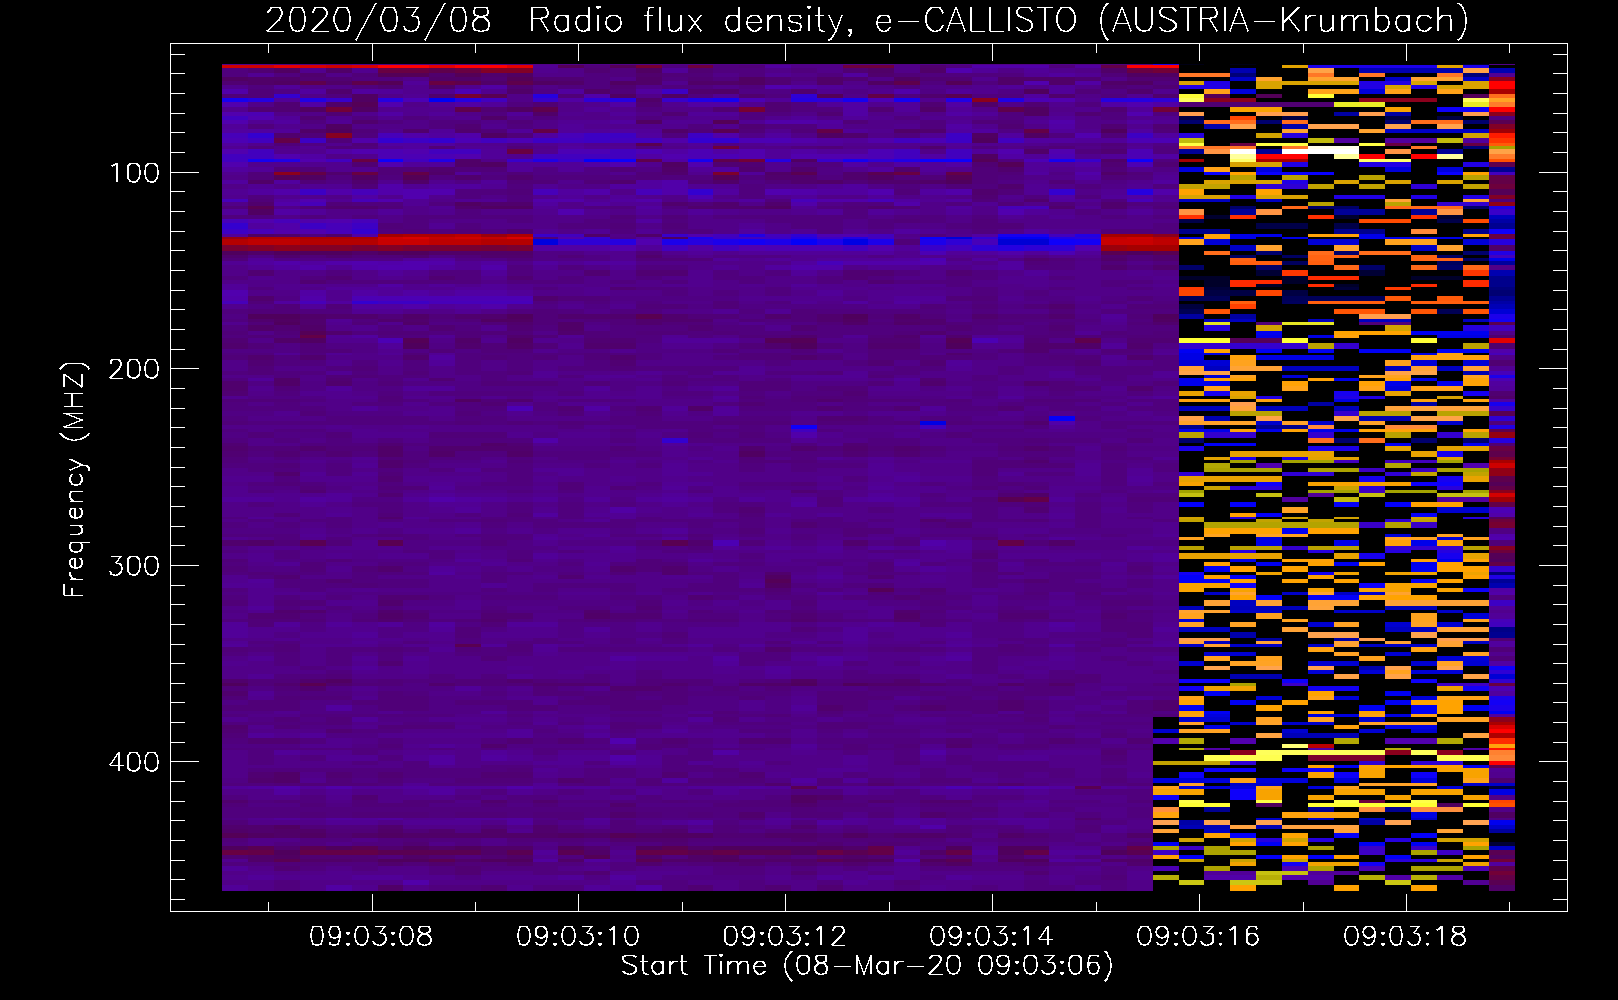Click the 100 frequency tick label
1618x1000 pixels.
(135, 173)
